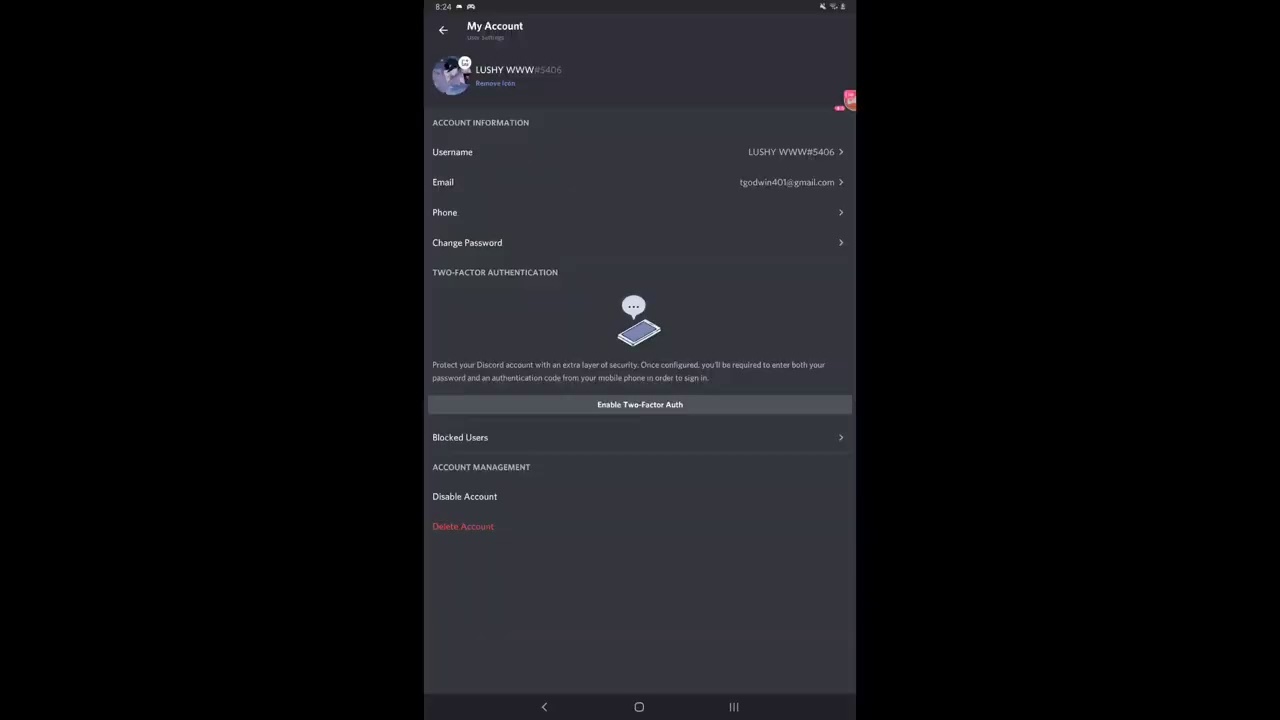Tap the two-factor phone illustration

638,321
